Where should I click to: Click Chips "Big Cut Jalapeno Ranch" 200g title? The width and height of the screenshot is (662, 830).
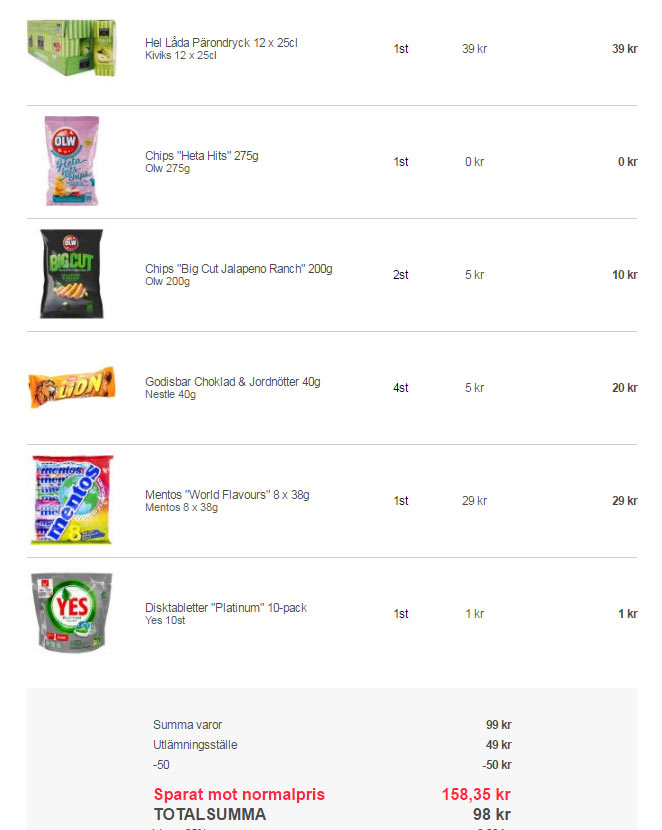coord(239,269)
